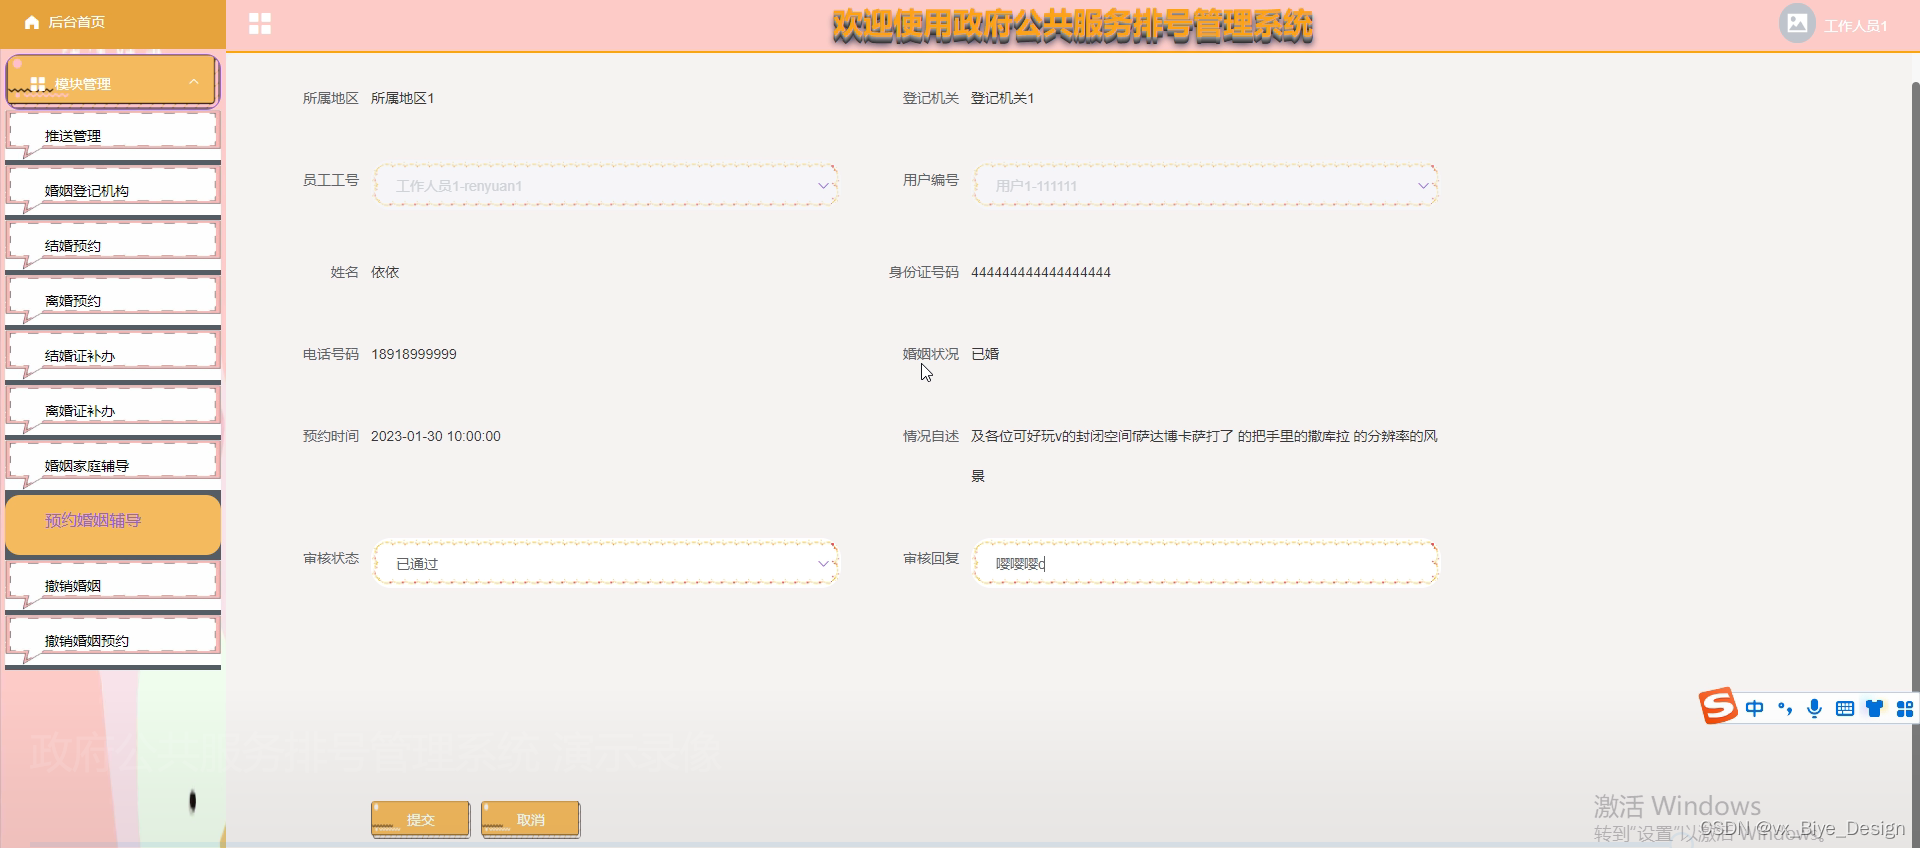Open the user avatar icon
Screen dimensions: 1920x848
pos(1797,23)
